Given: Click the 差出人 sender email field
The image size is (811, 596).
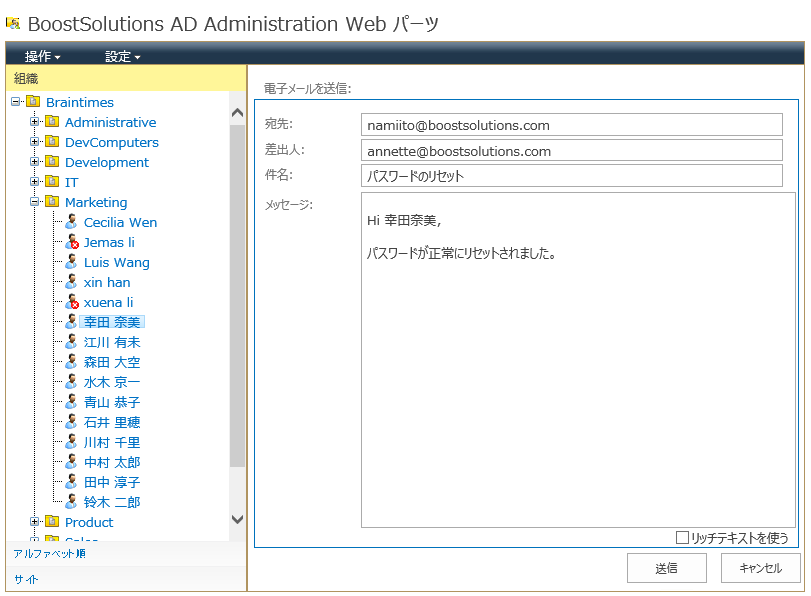Looking at the screenshot, I should point(572,151).
